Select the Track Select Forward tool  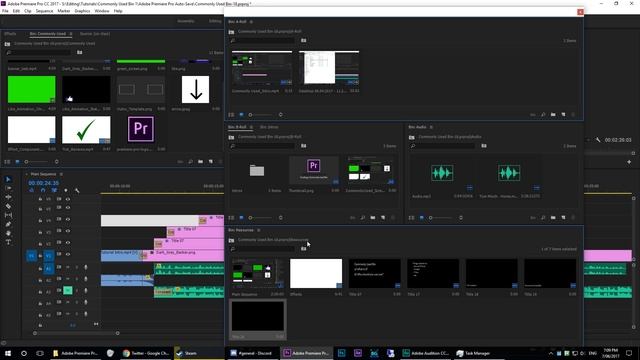coord(8,188)
